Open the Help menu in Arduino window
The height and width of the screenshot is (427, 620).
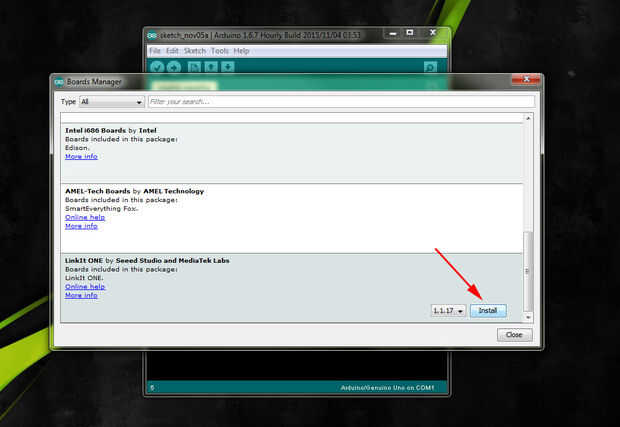point(241,51)
